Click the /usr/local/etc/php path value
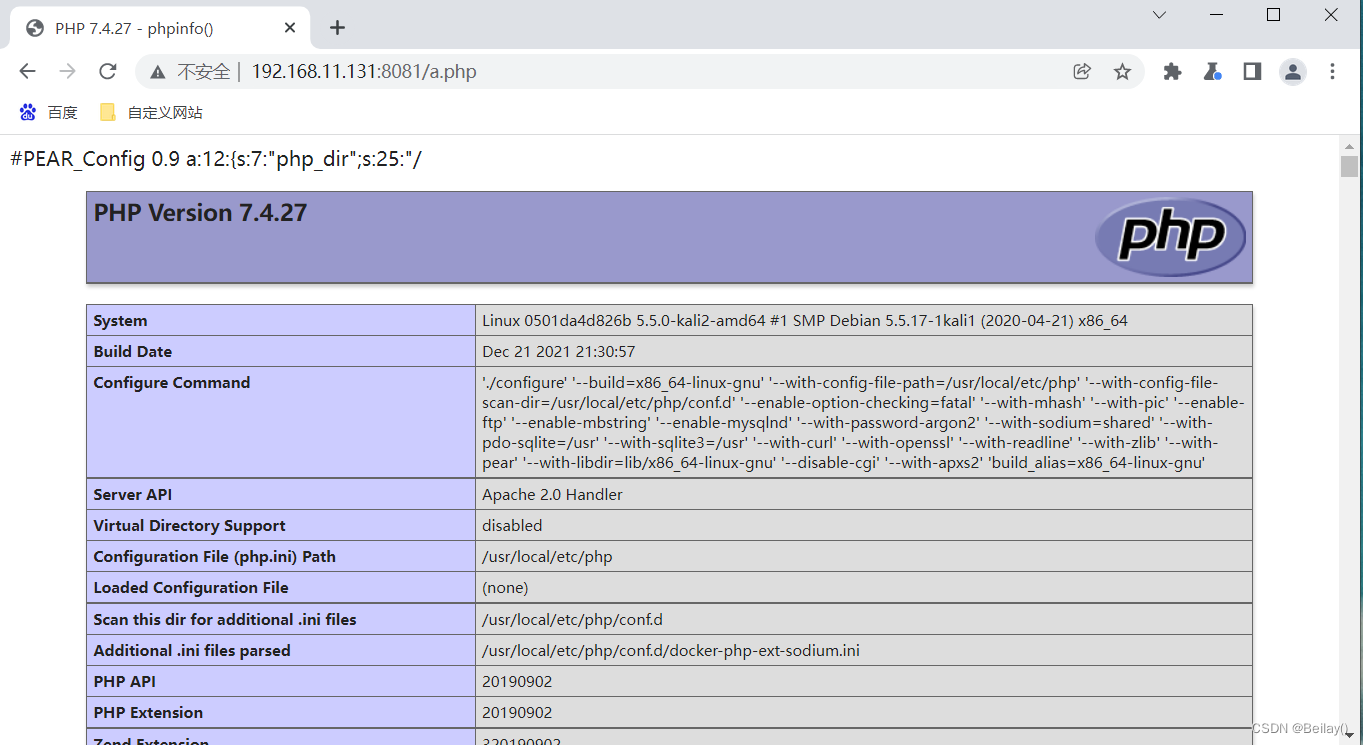Viewport: 1363px width, 745px height. click(547, 557)
